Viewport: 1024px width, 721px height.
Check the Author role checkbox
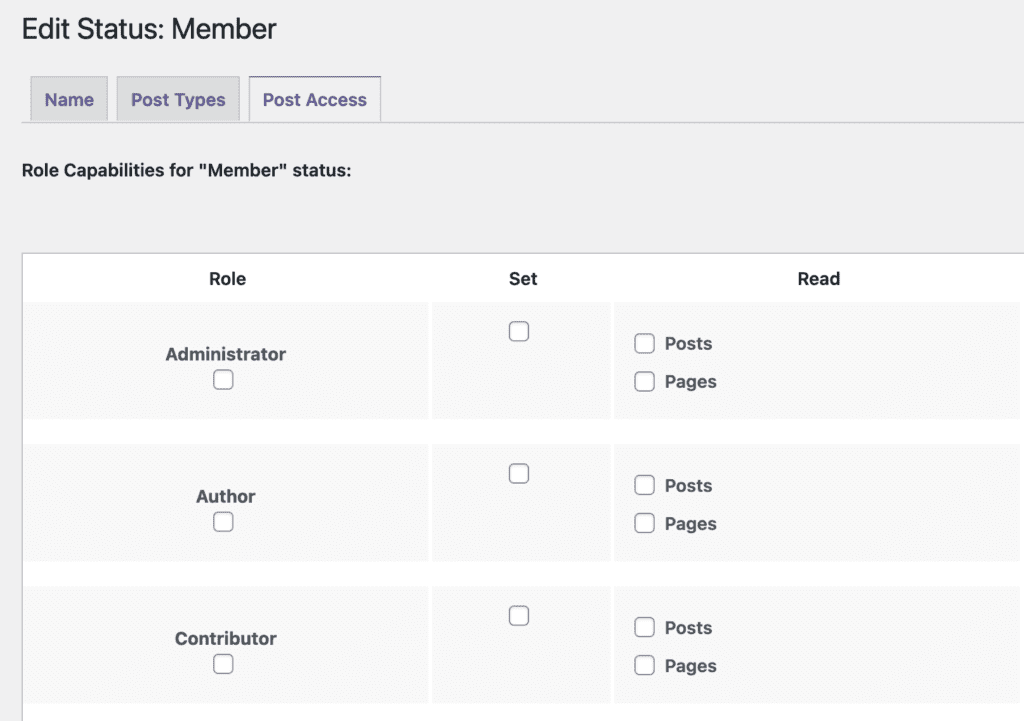[x=223, y=521]
